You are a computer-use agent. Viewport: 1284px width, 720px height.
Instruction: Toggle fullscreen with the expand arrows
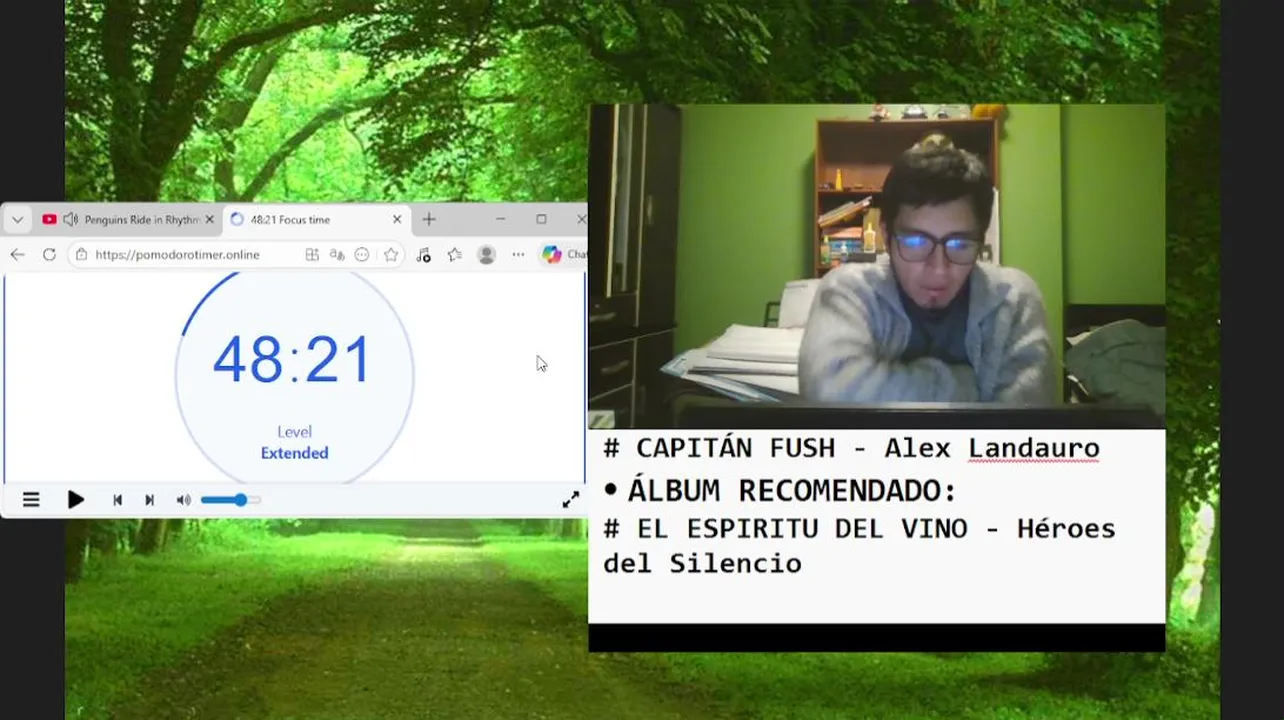pos(570,500)
